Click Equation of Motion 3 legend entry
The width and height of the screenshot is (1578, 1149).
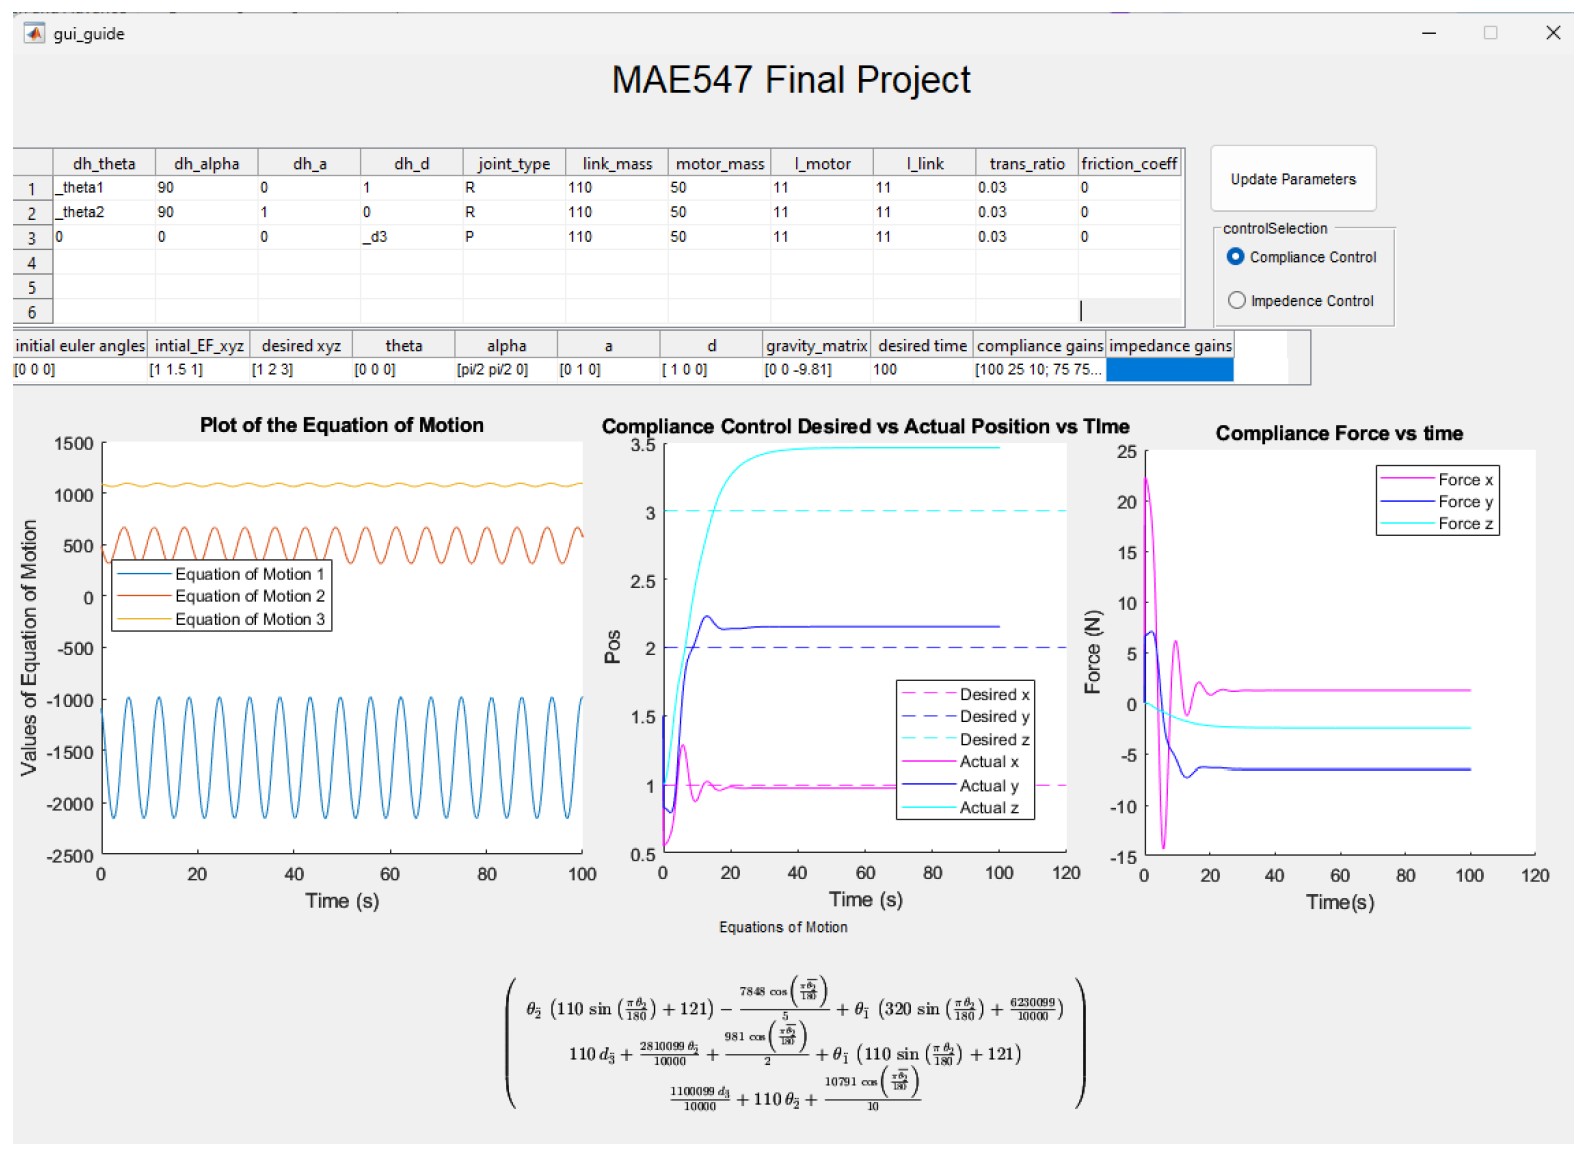point(221,619)
